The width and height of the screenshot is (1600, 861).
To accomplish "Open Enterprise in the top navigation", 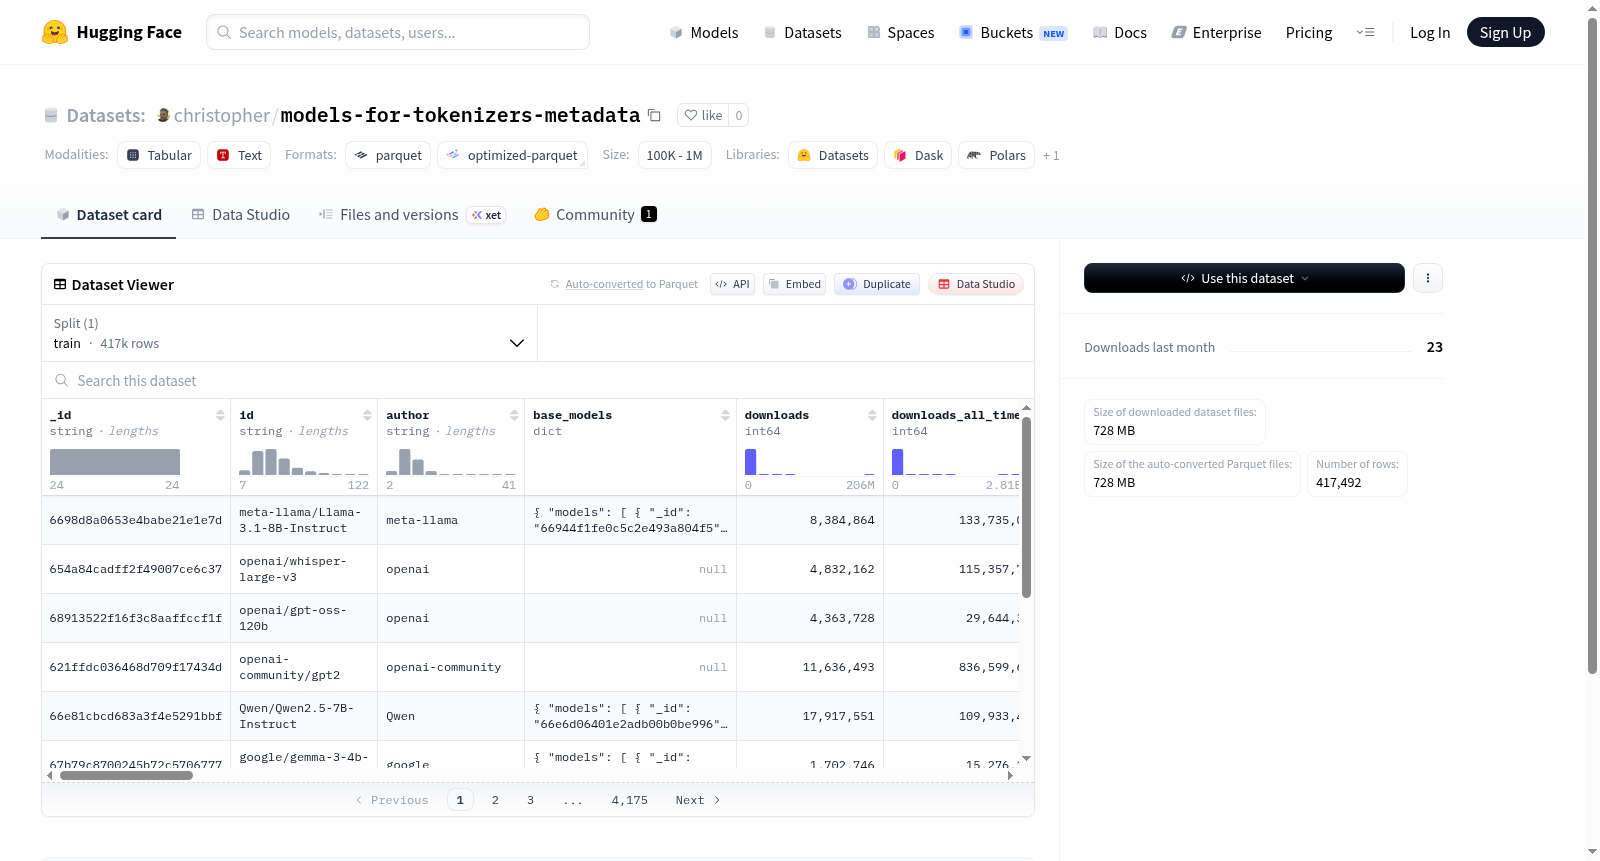I will 1216,32.
